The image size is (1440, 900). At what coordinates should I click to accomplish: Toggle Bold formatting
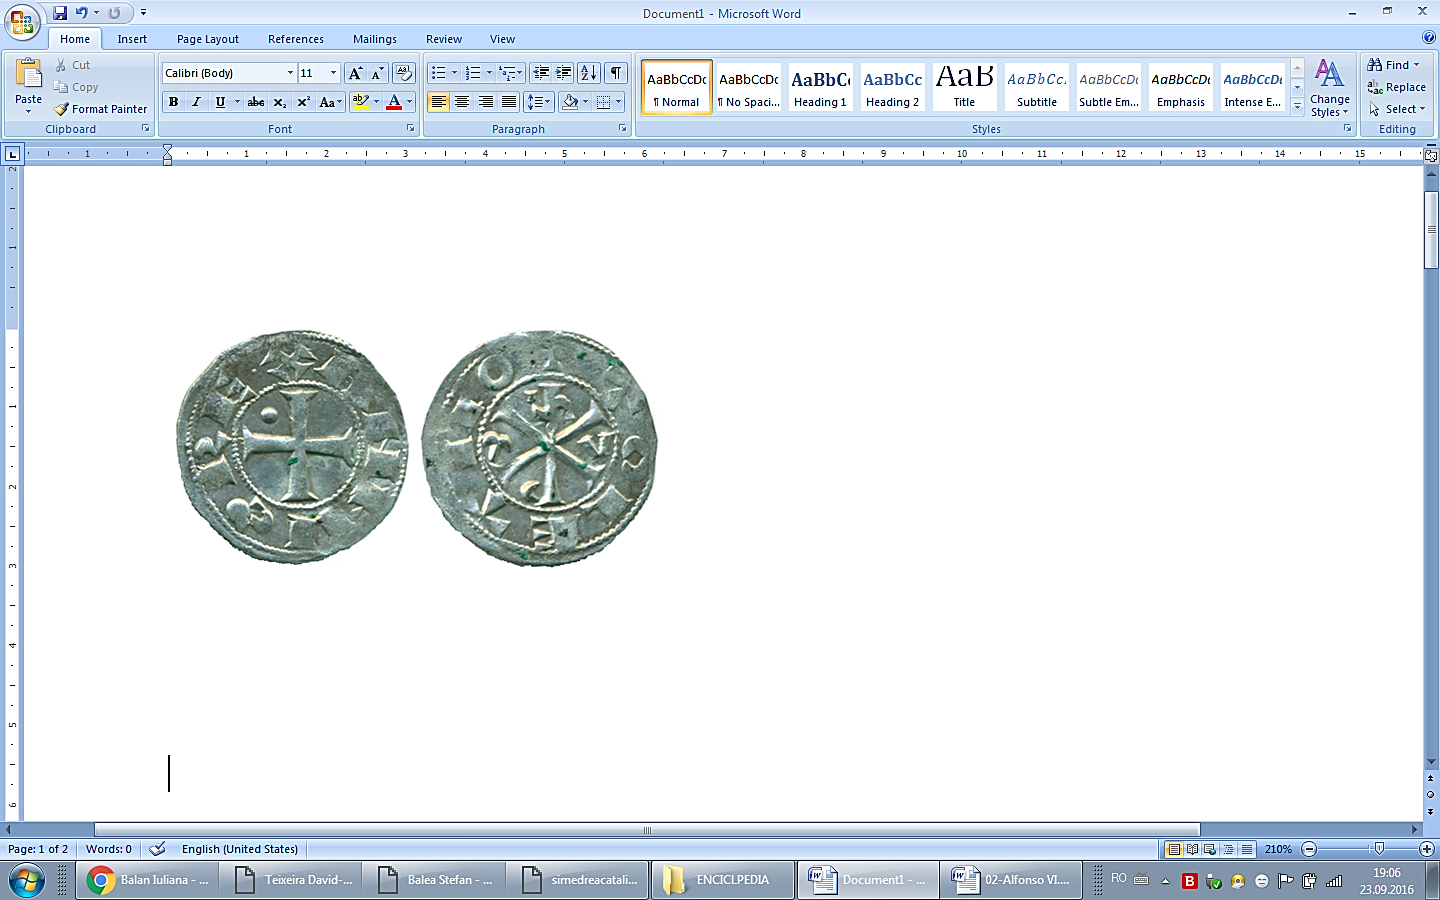tap(174, 102)
